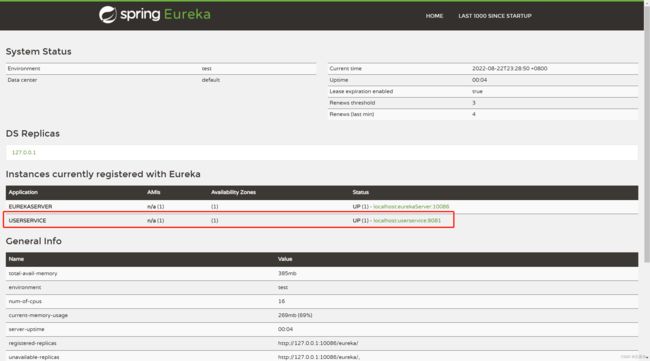Click the vertical page scrollbar
The width and height of the screenshot is (650, 361).
[647, 133]
